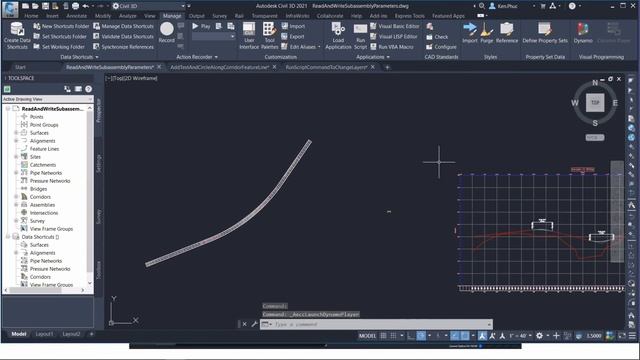Screen dimensions: 640x360
Task: Switch to AddTinAndCircleAlongCorridorFeatureLine drawing tab
Action: (x=219, y=67)
